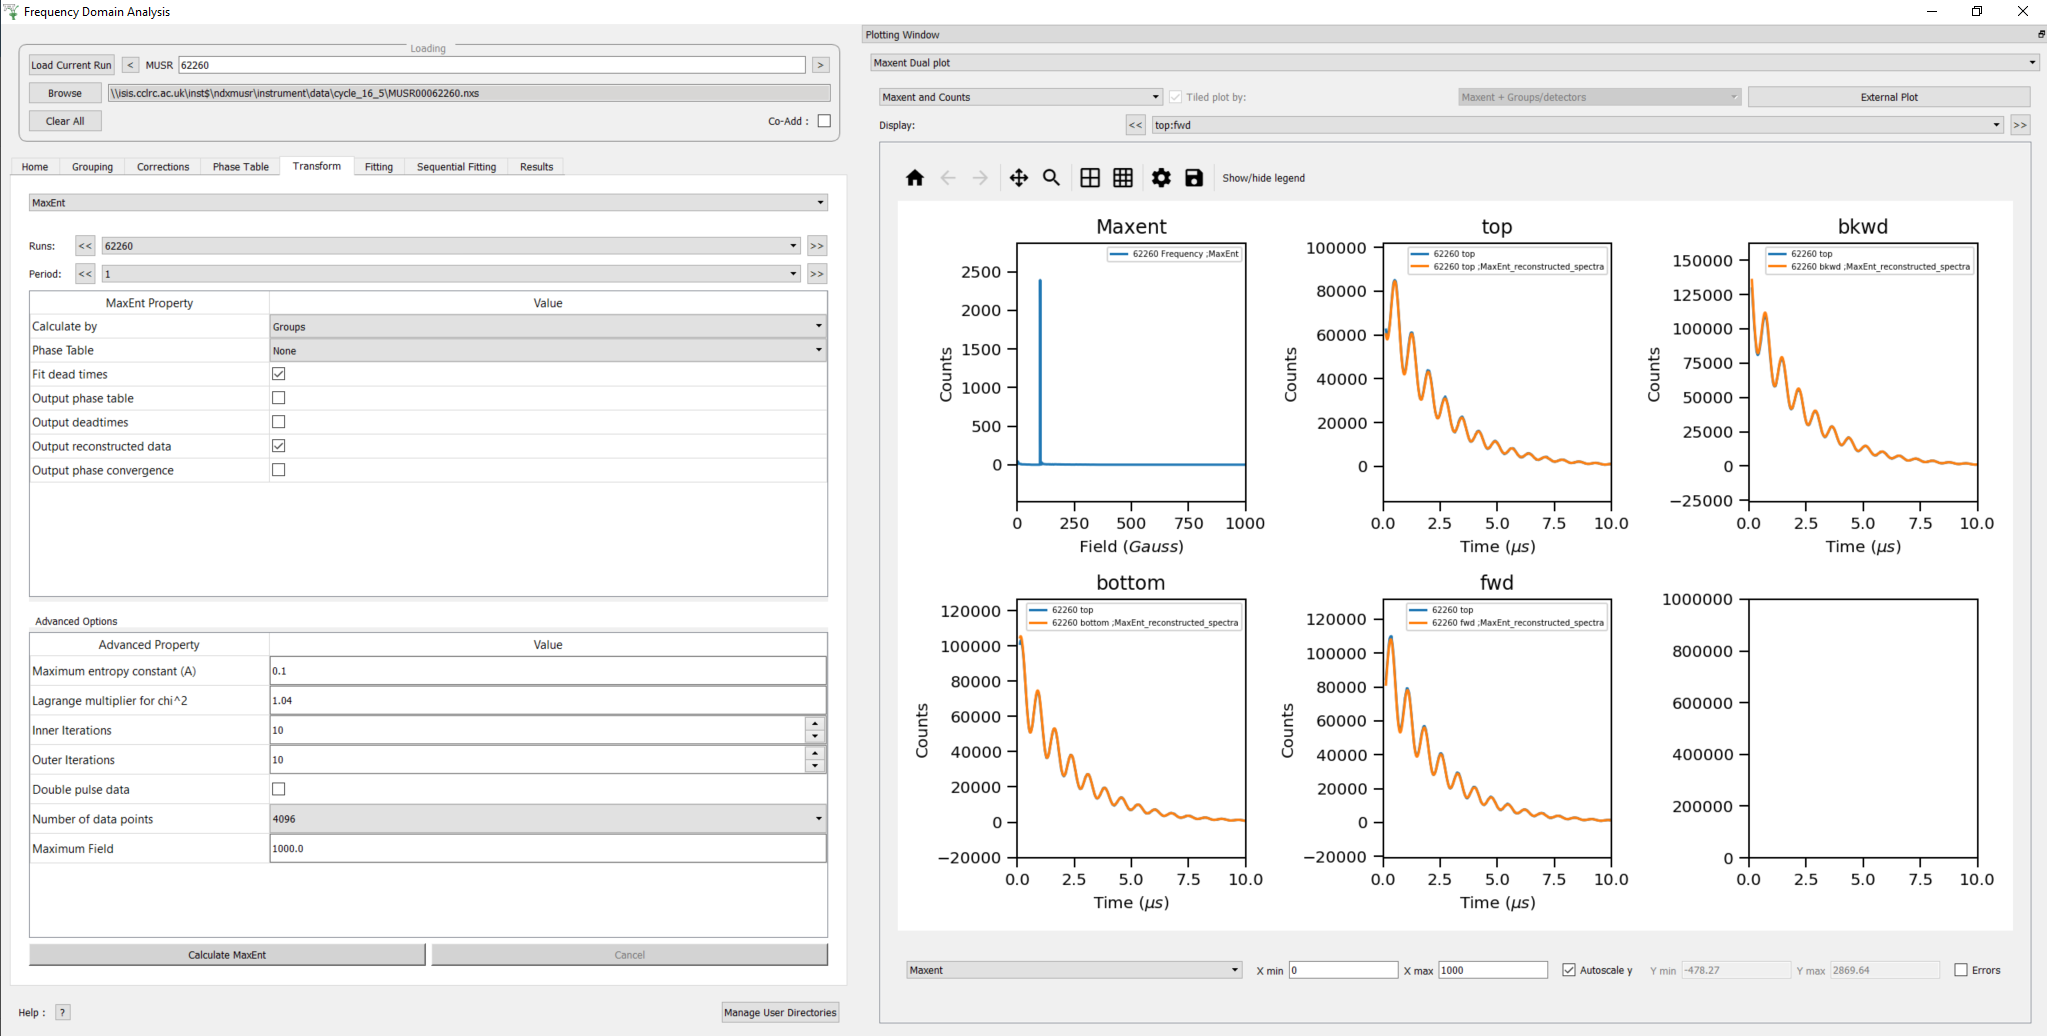This screenshot has width=2047, height=1036.
Task: Toggle the Errors checkbox
Action: pyautogui.click(x=1961, y=970)
